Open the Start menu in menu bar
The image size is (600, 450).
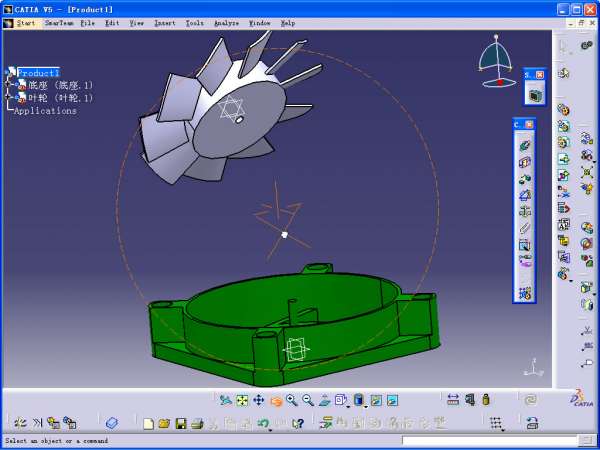click(x=25, y=22)
